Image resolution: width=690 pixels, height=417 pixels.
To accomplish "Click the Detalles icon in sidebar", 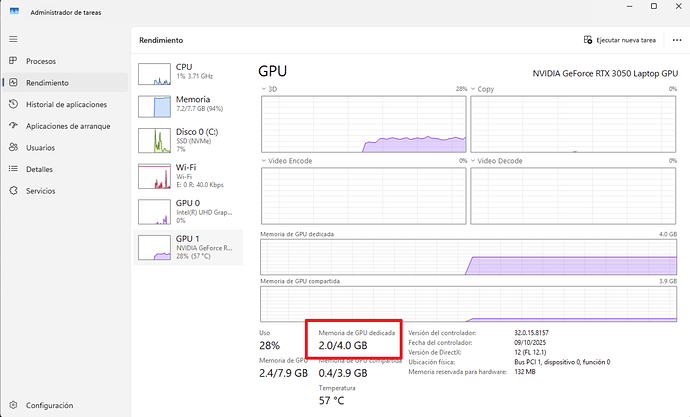I will [14, 169].
